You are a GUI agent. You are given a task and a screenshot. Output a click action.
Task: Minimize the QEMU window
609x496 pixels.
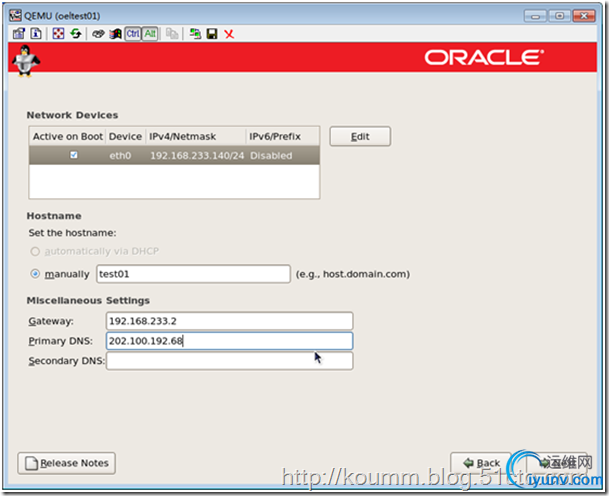click(535, 16)
